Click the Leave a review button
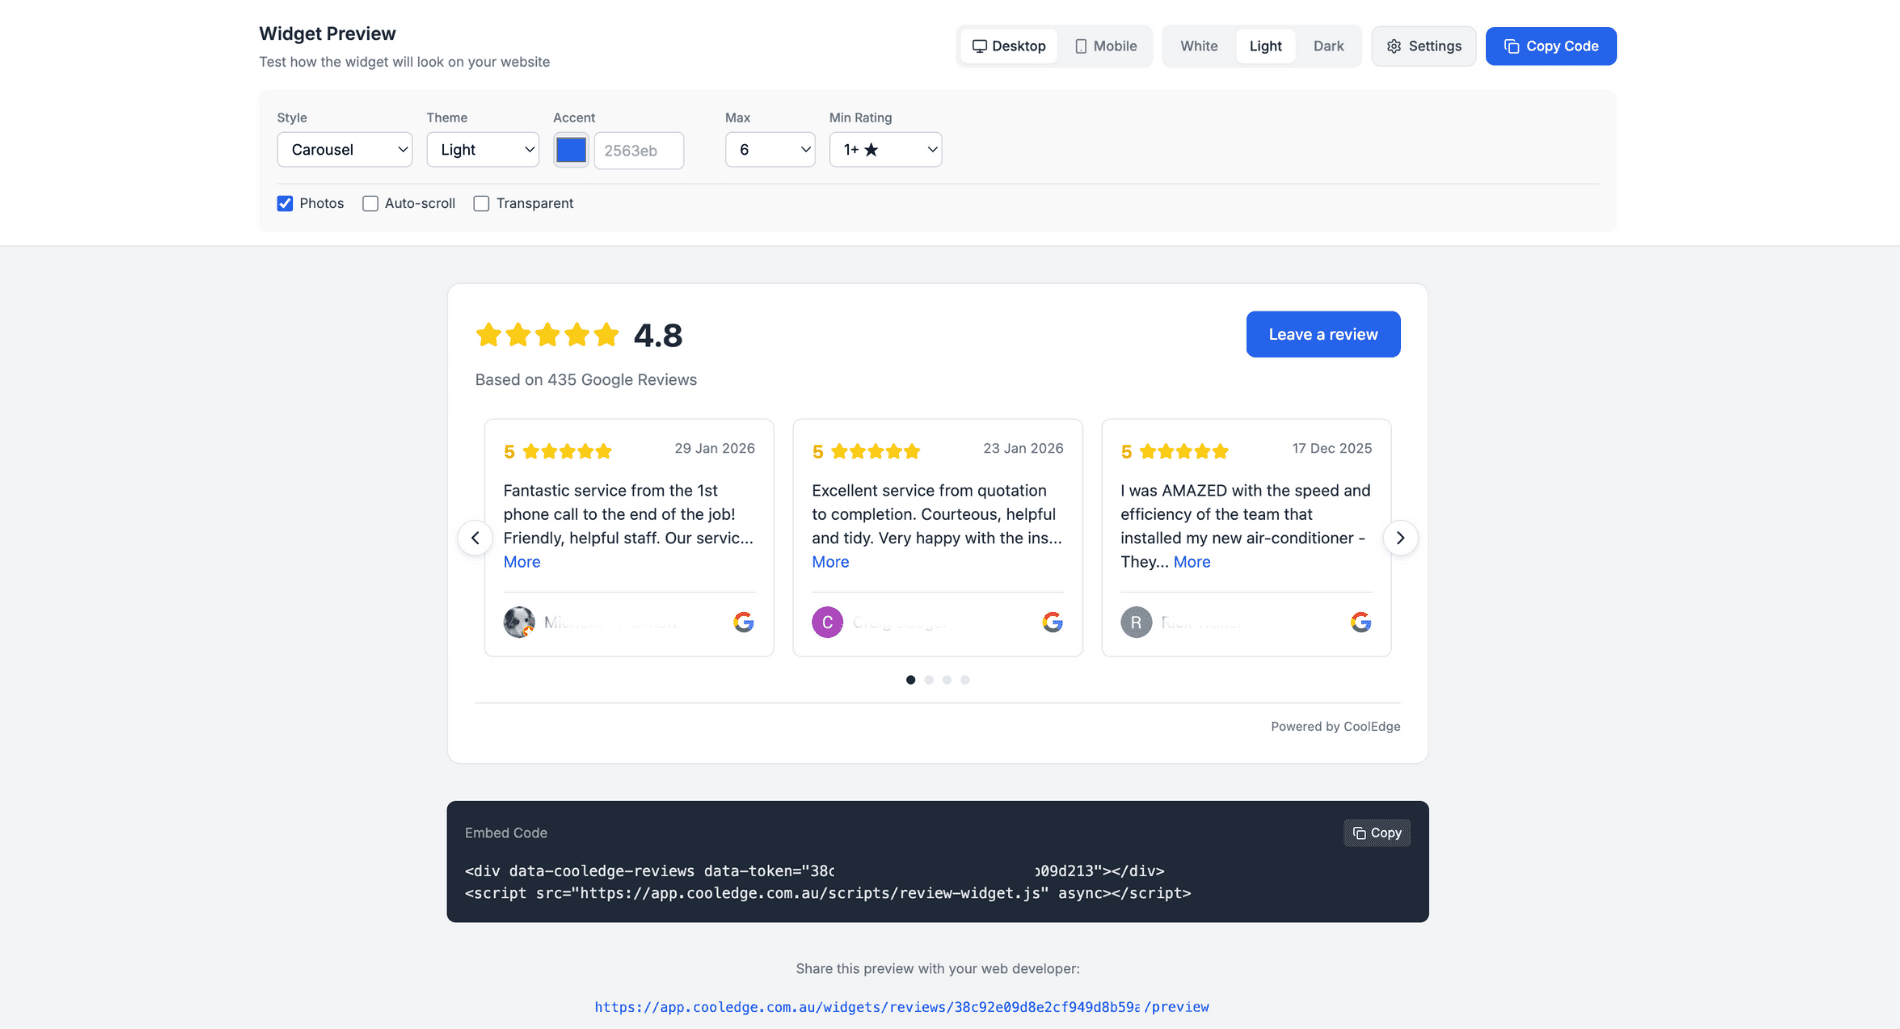Viewport: 1900px width, 1029px height. pyautogui.click(x=1322, y=334)
